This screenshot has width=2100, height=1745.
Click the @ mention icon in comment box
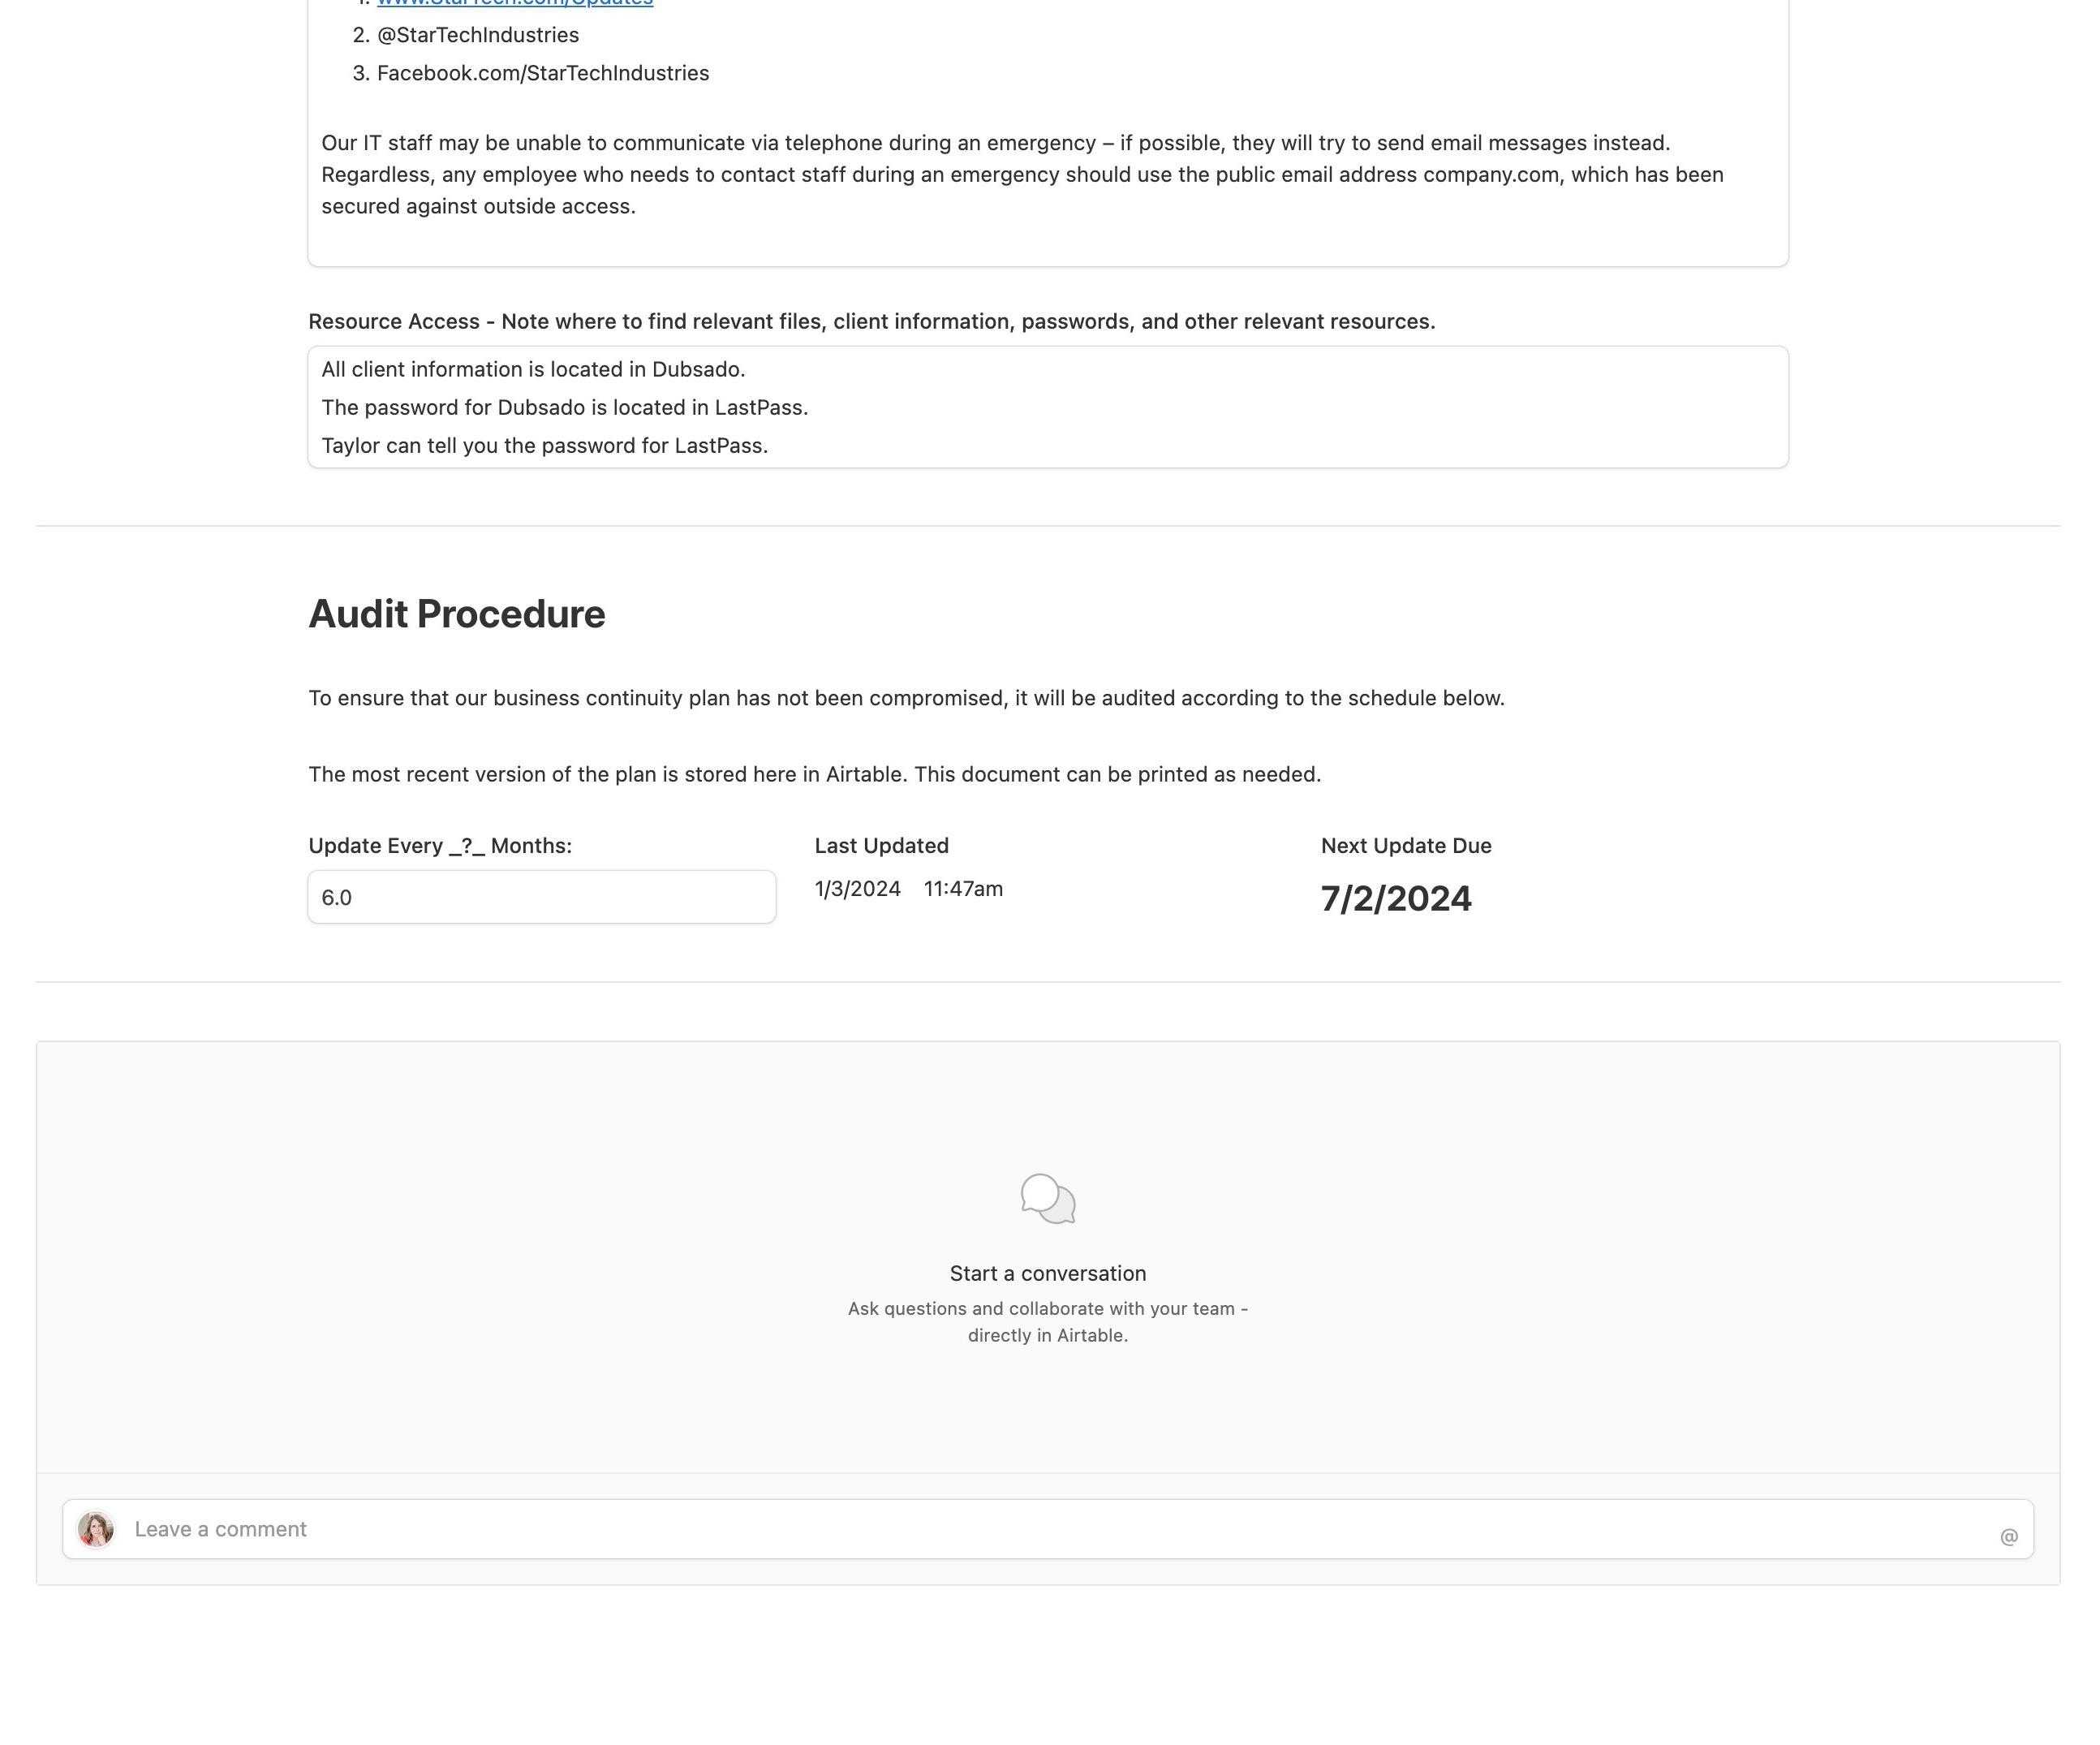pos(2008,1536)
